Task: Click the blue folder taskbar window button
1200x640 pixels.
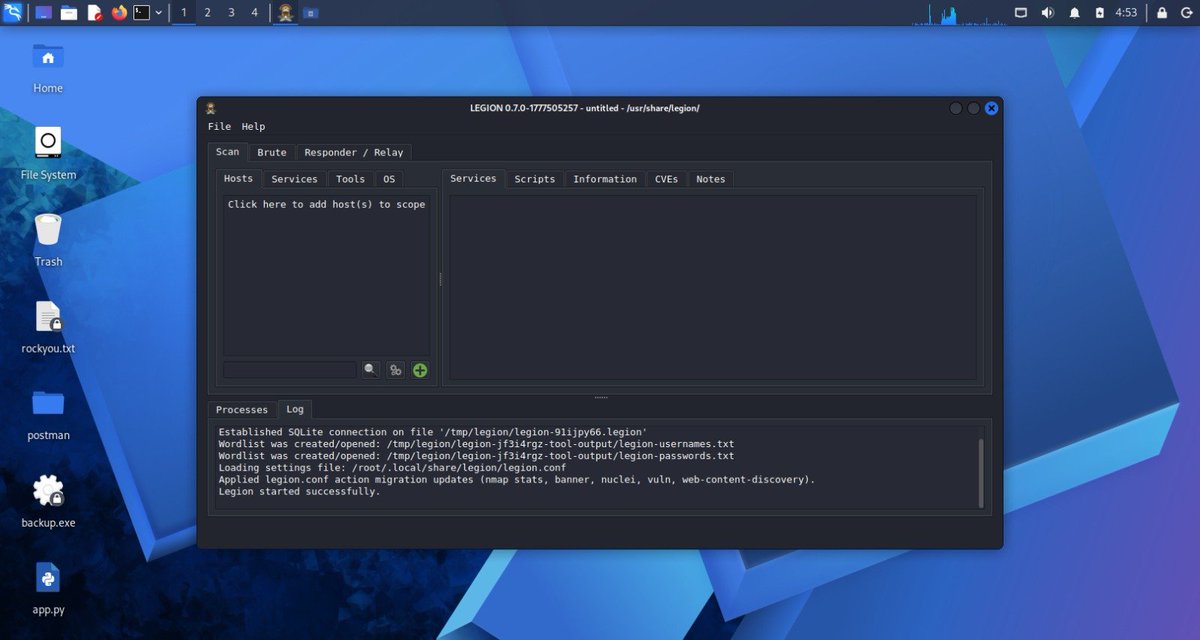Action: 311,13
